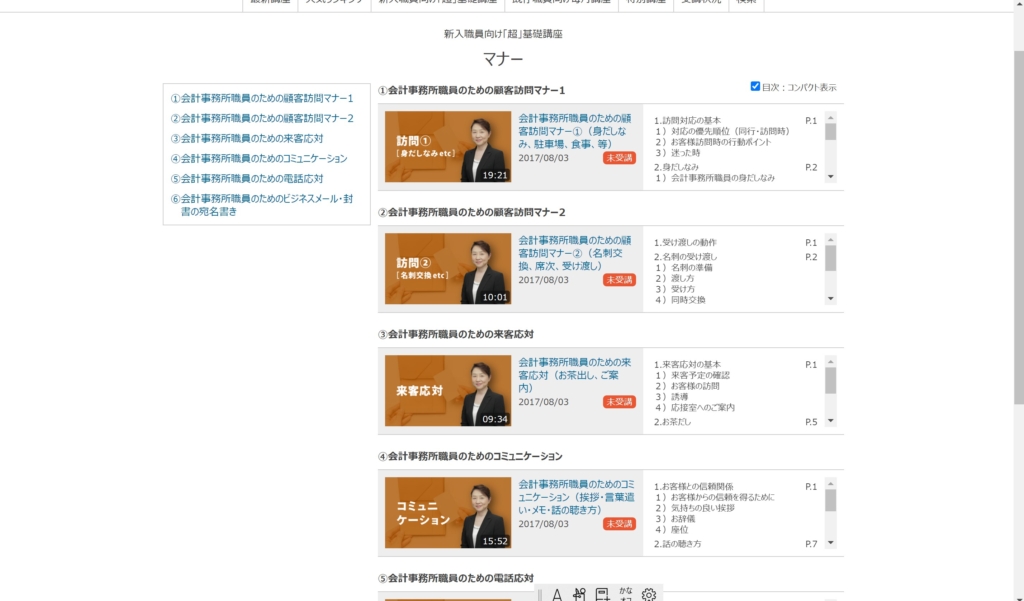Click P.7 page number beside 2.話の聴き方
The image size is (1024, 601).
click(x=811, y=544)
